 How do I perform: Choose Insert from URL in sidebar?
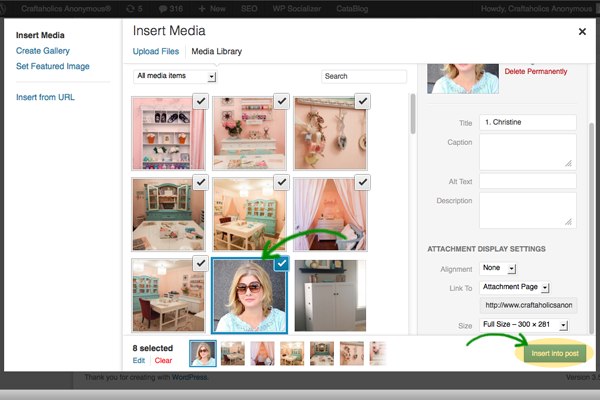[45, 97]
